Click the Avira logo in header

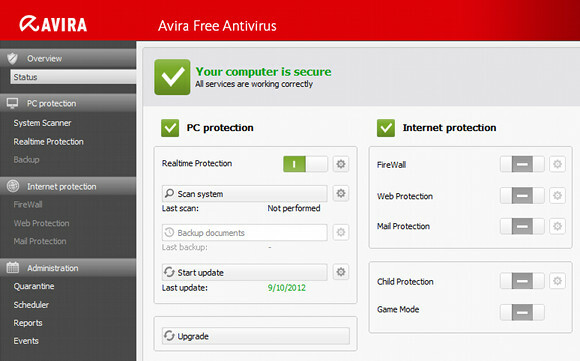coord(53,24)
